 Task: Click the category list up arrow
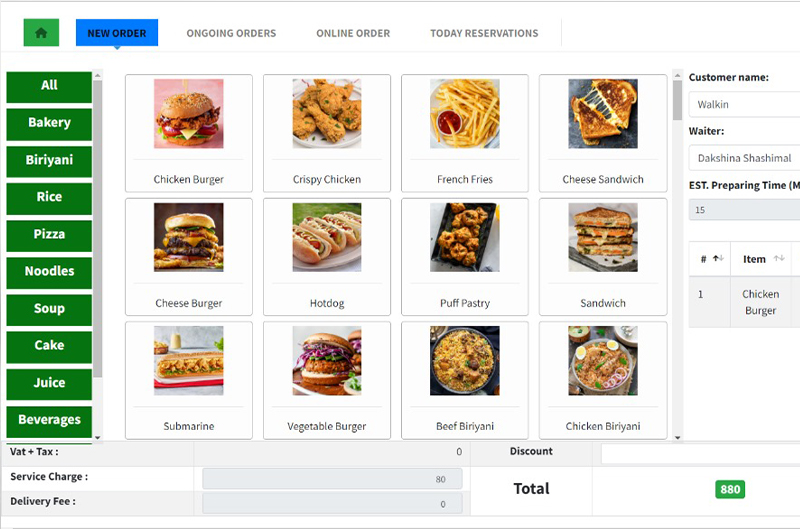(97, 76)
